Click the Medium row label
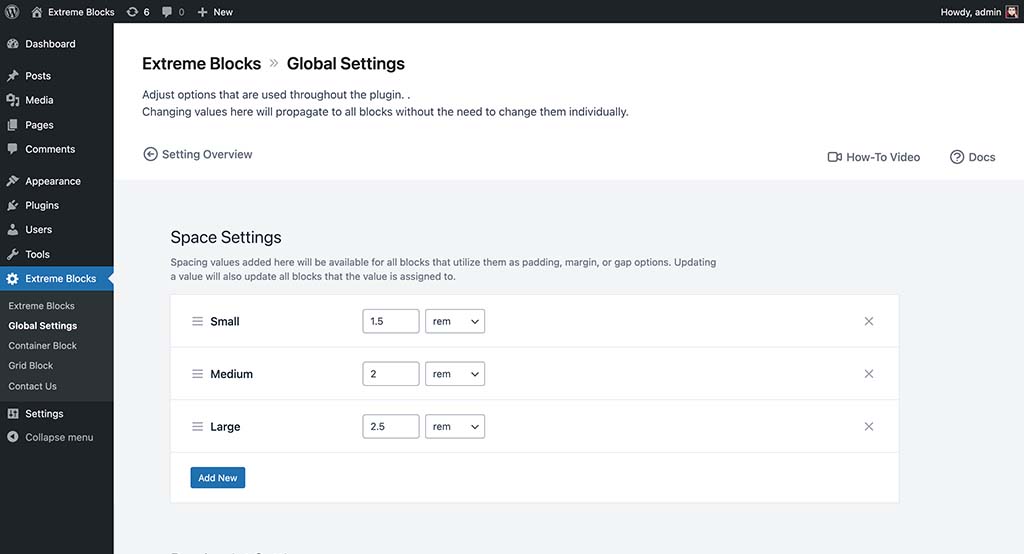This screenshot has width=1024, height=554. (231, 374)
